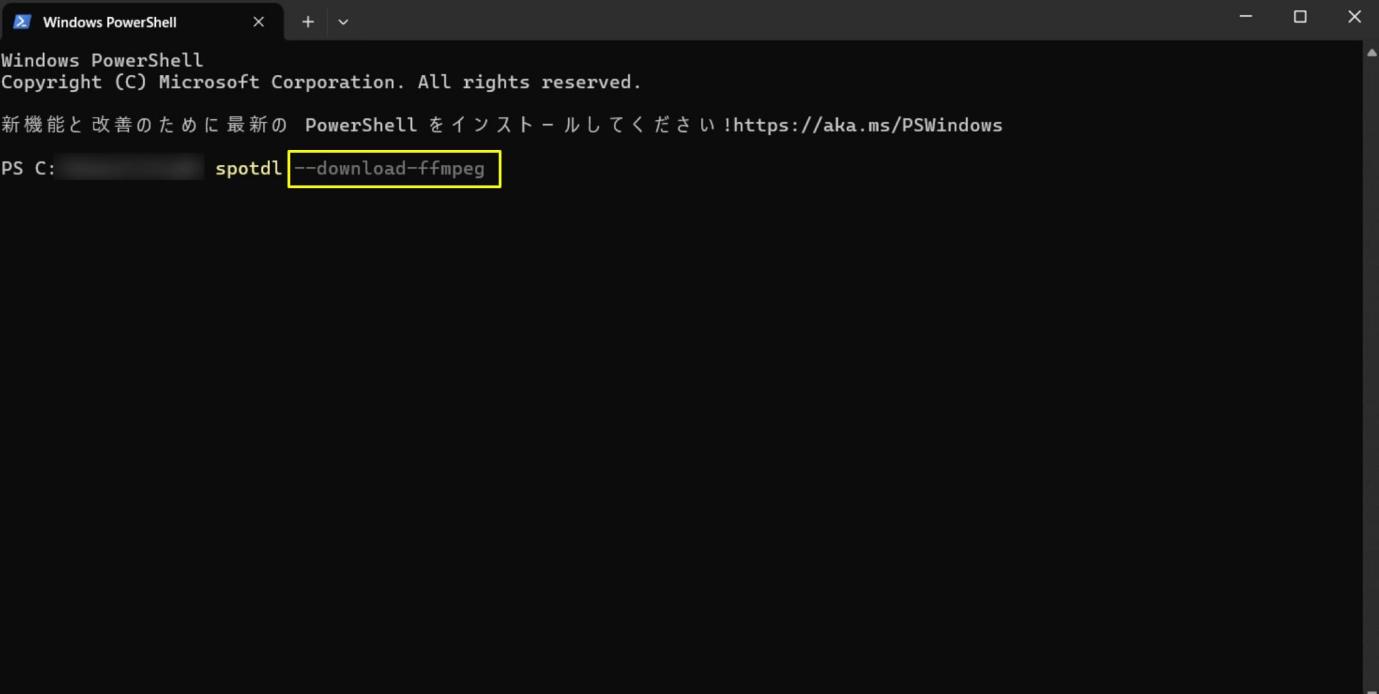
Task: Click the spotdl command text
Action: click(249, 168)
